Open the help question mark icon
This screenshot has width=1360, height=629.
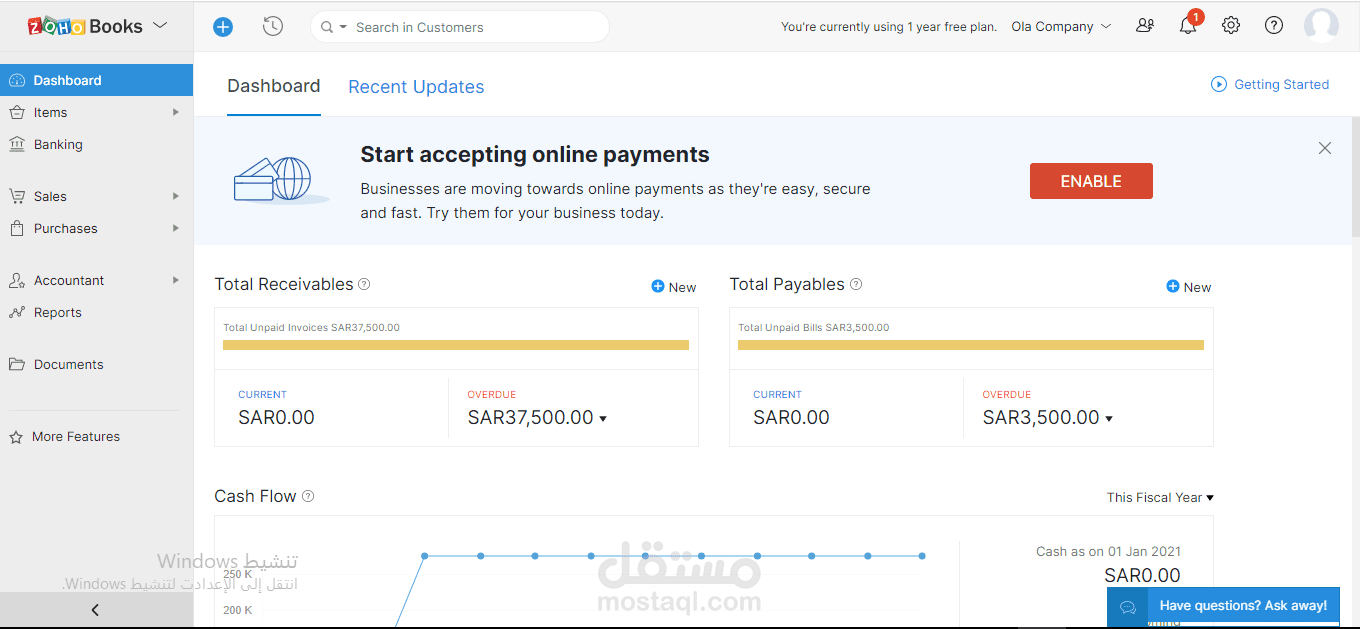[x=1273, y=25]
